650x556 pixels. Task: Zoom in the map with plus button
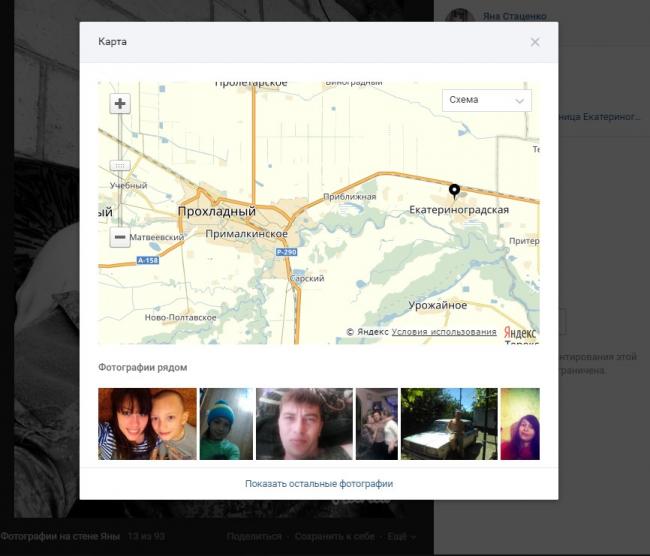coord(120,104)
